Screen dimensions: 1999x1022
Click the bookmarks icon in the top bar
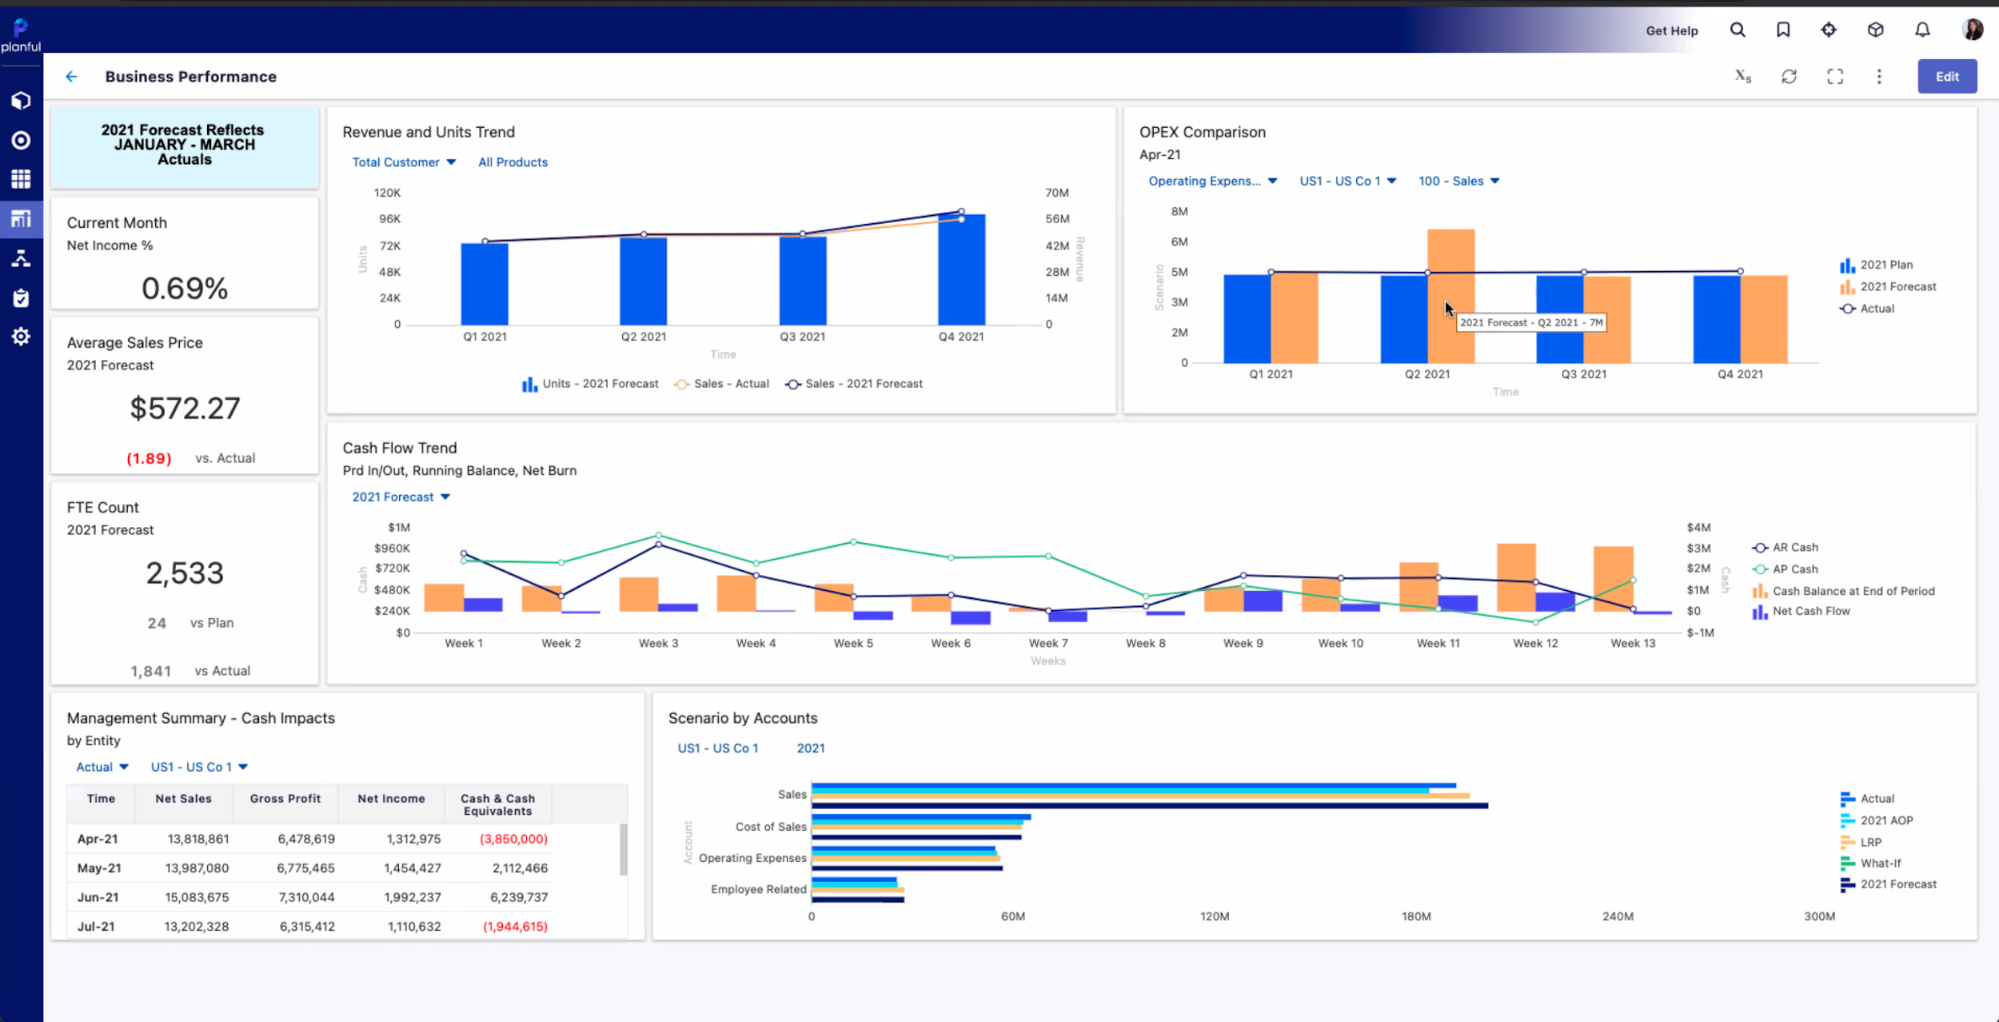[x=1783, y=30]
